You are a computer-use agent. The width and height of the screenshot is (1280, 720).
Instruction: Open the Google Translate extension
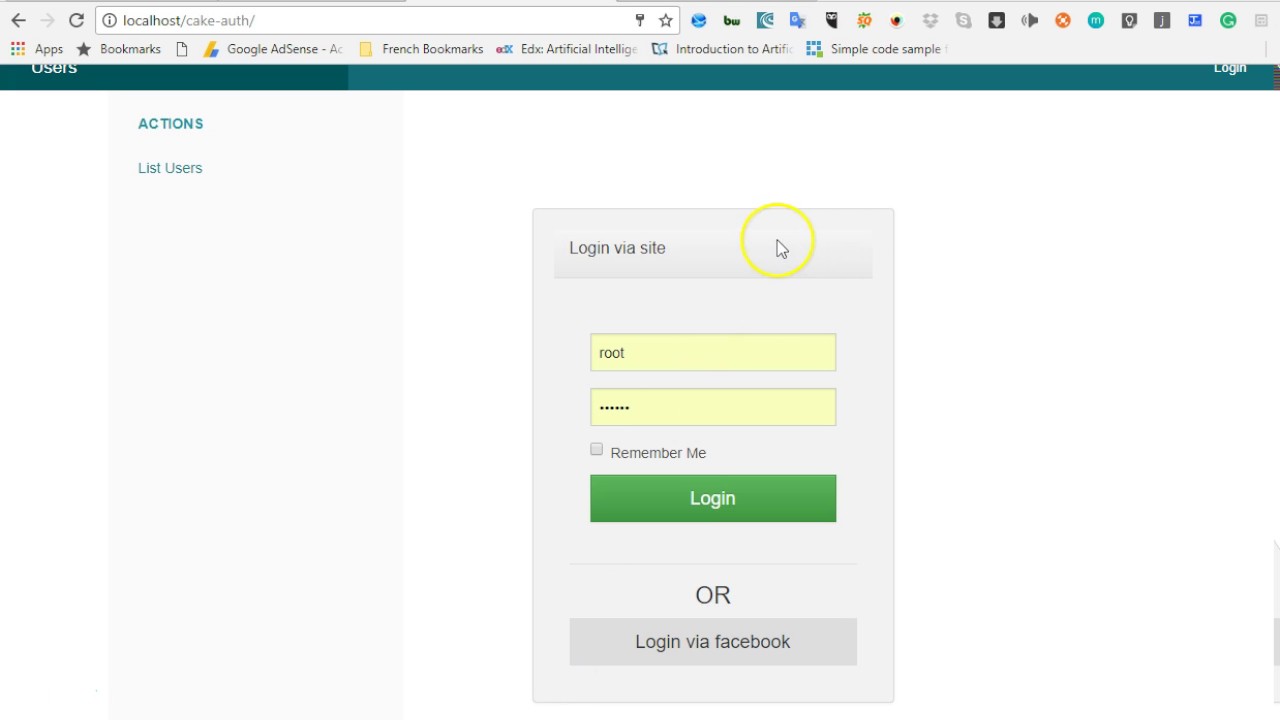(798, 20)
